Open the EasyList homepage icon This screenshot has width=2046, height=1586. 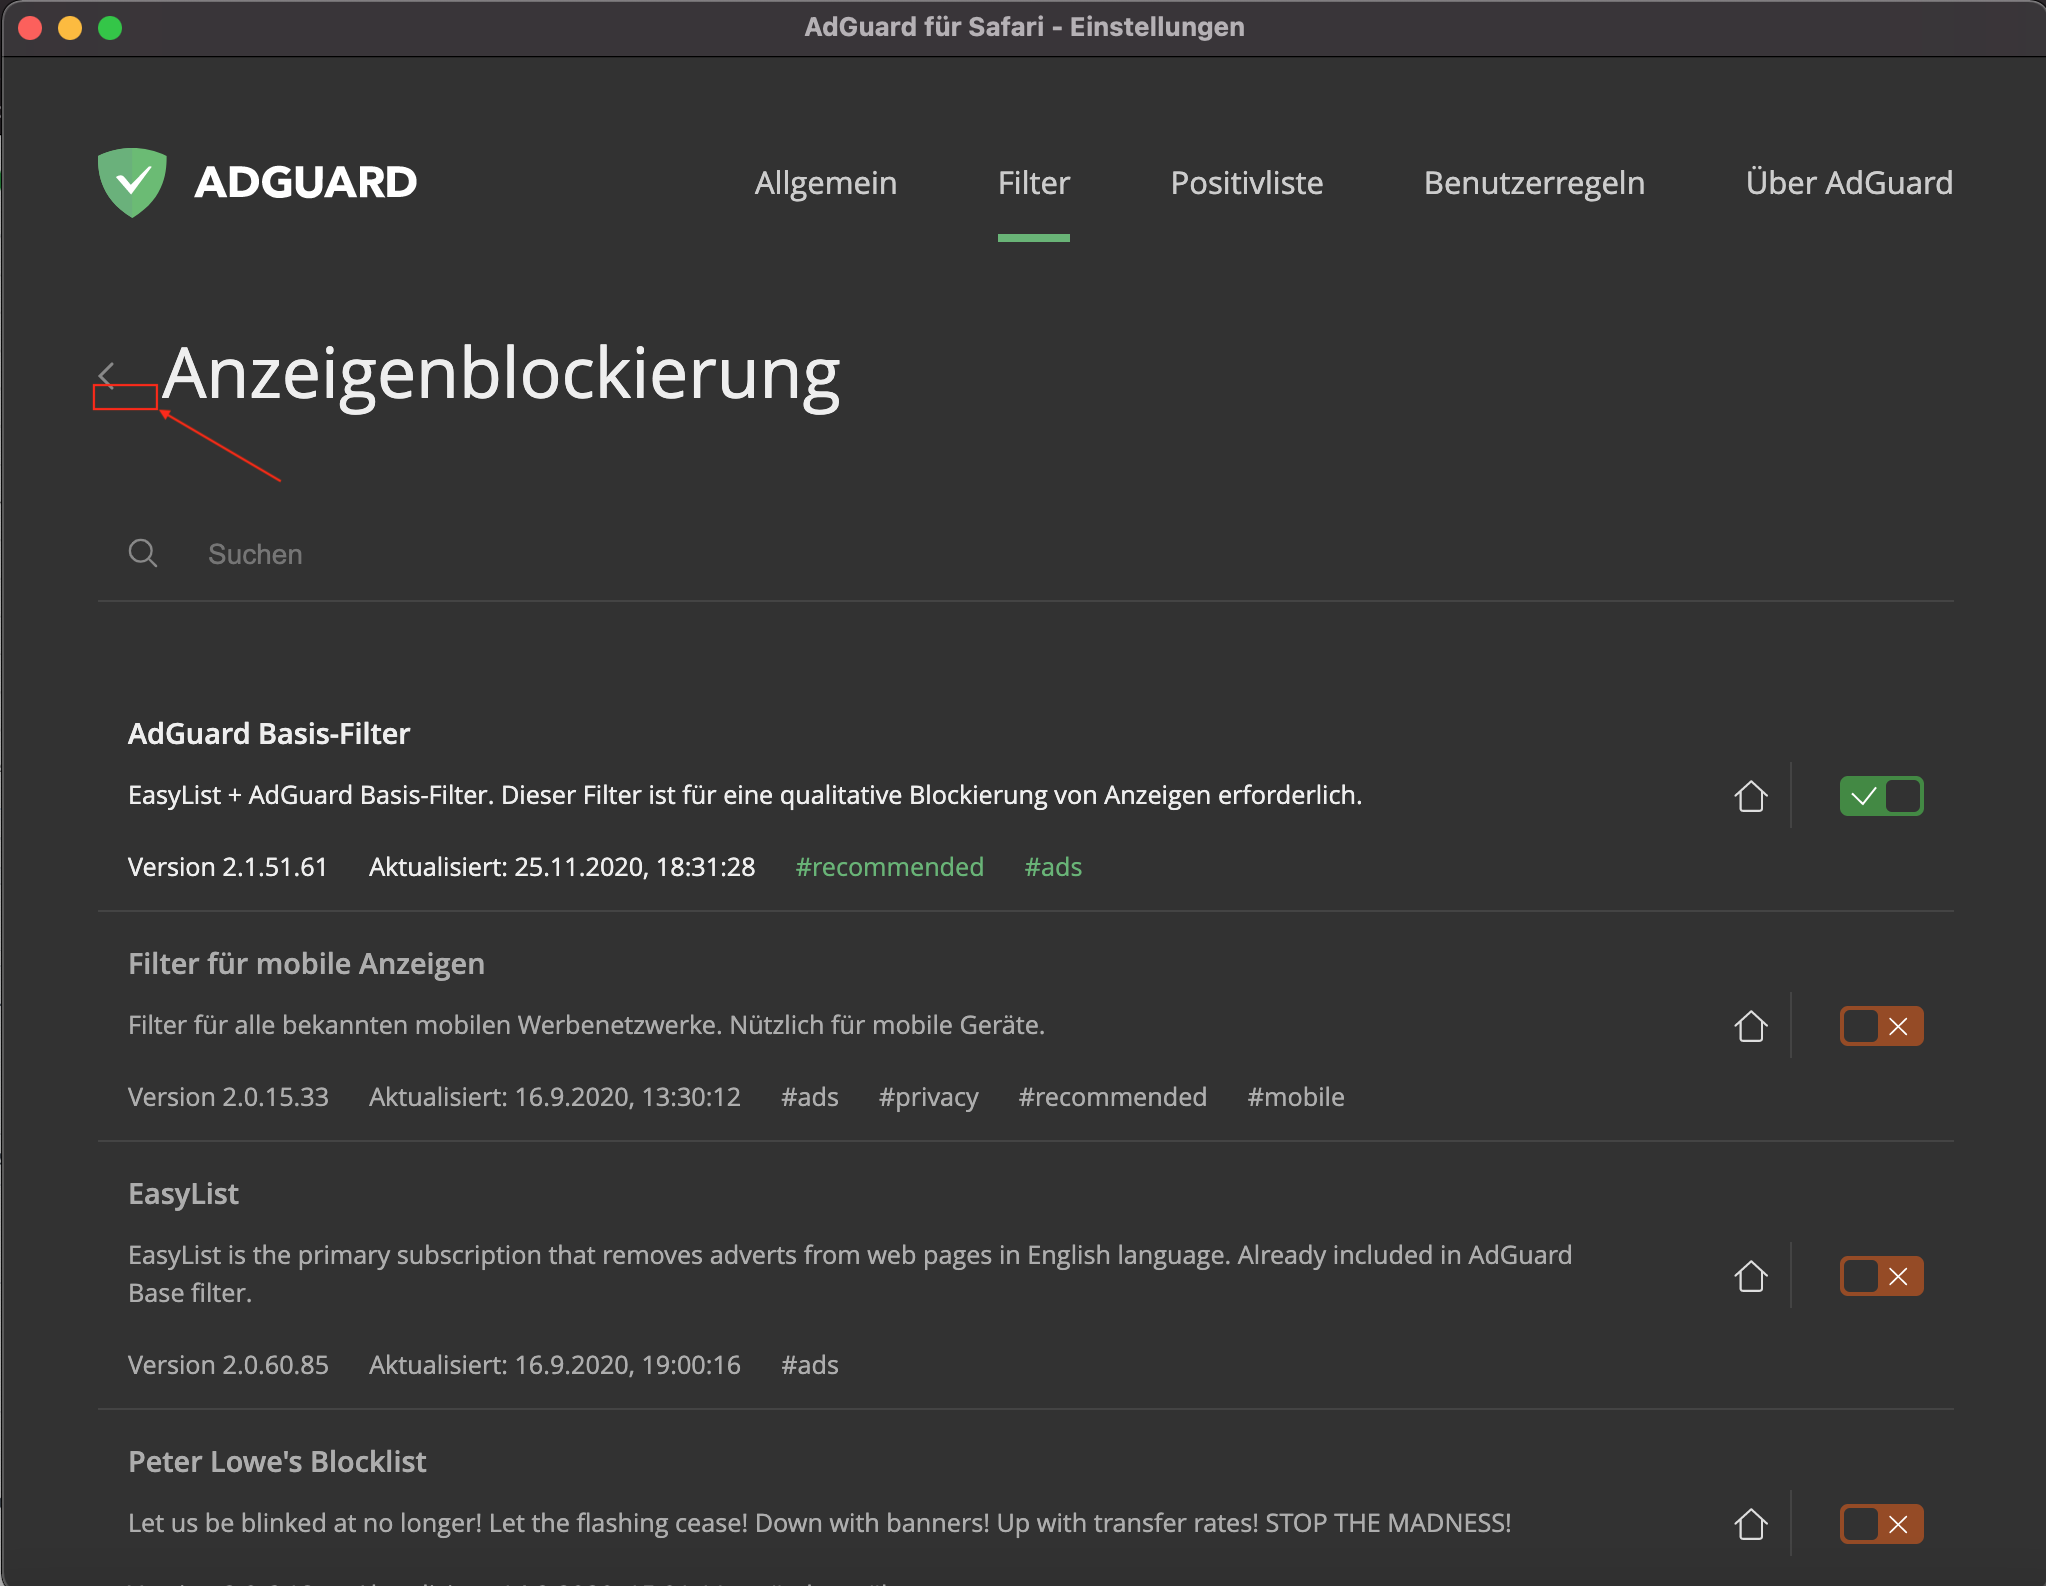1750,1276
